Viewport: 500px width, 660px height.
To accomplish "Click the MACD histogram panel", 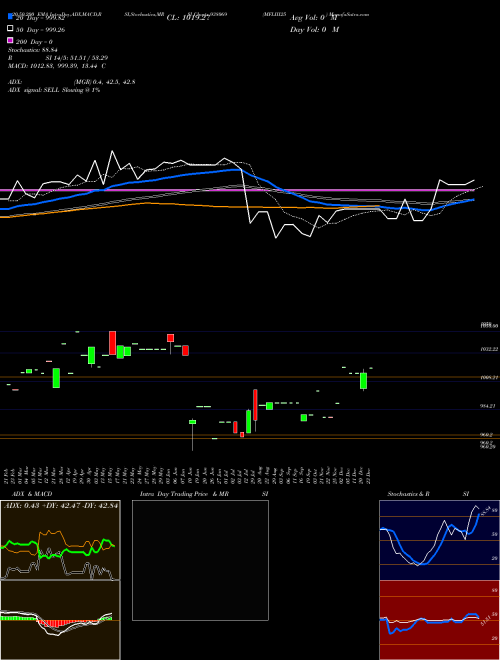I will tap(60, 620).
